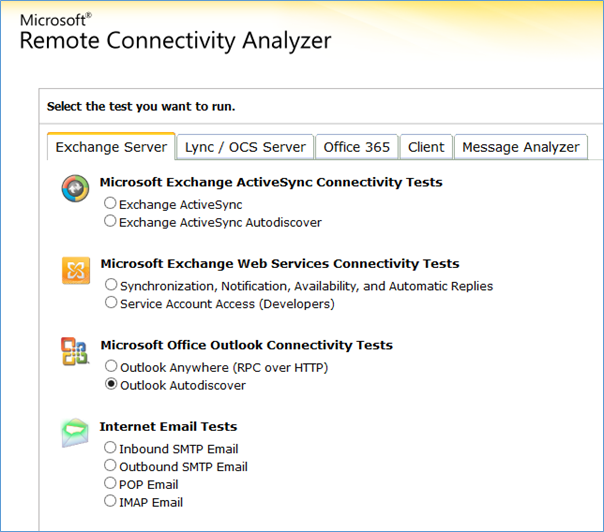Click the Internet Email Tests heading
This screenshot has height=532, width=604.
click(x=168, y=427)
